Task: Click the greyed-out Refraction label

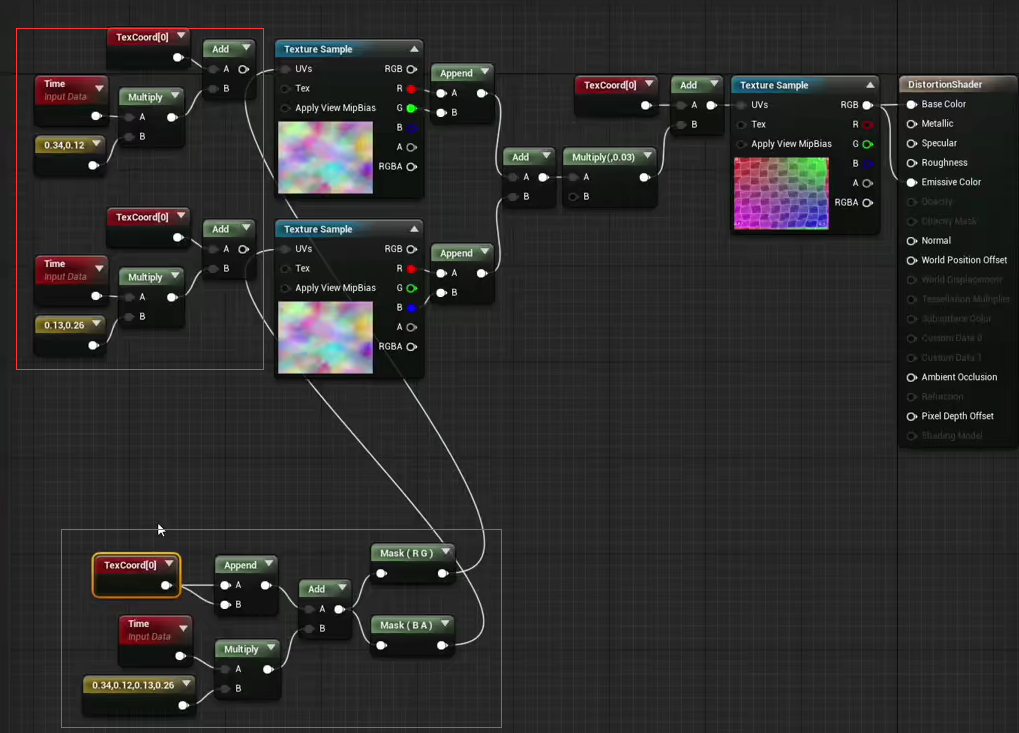Action: (942, 397)
